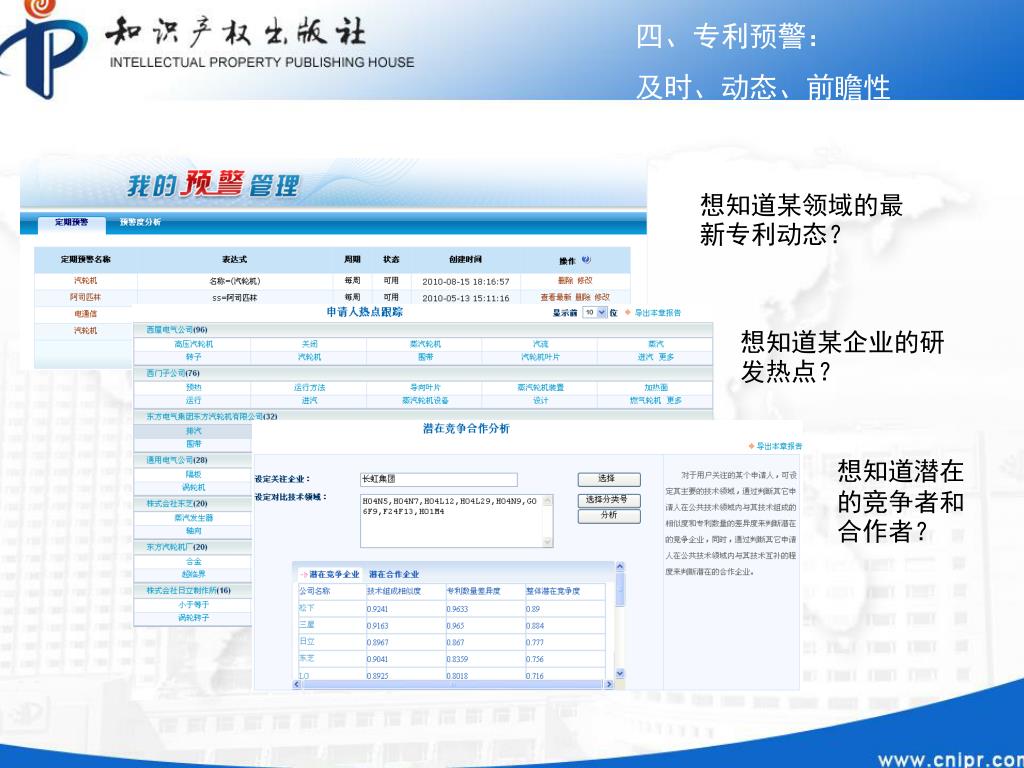Click scroll-left arrow under competitor results table
This screenshot has width=1024, height=768.
click(296, 684)
